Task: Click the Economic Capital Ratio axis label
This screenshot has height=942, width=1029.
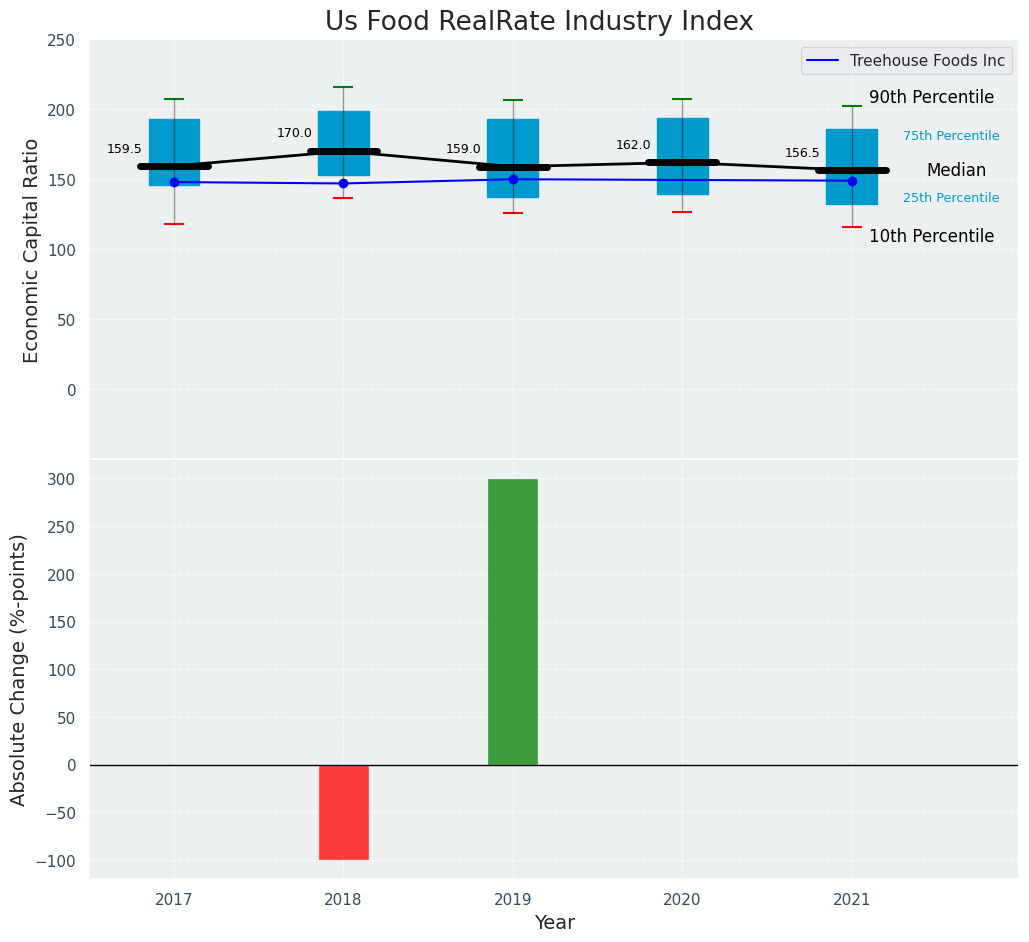Action: [31, 250]
